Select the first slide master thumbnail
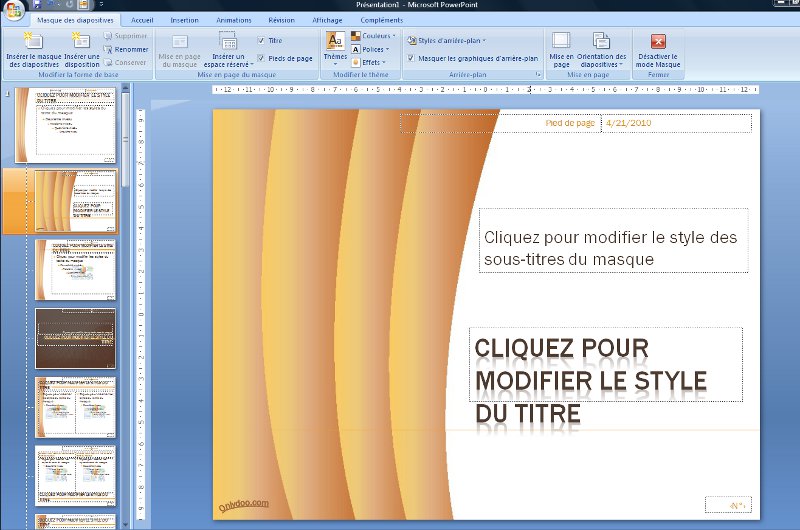This screenshot has width=800, height=530. 65,125
